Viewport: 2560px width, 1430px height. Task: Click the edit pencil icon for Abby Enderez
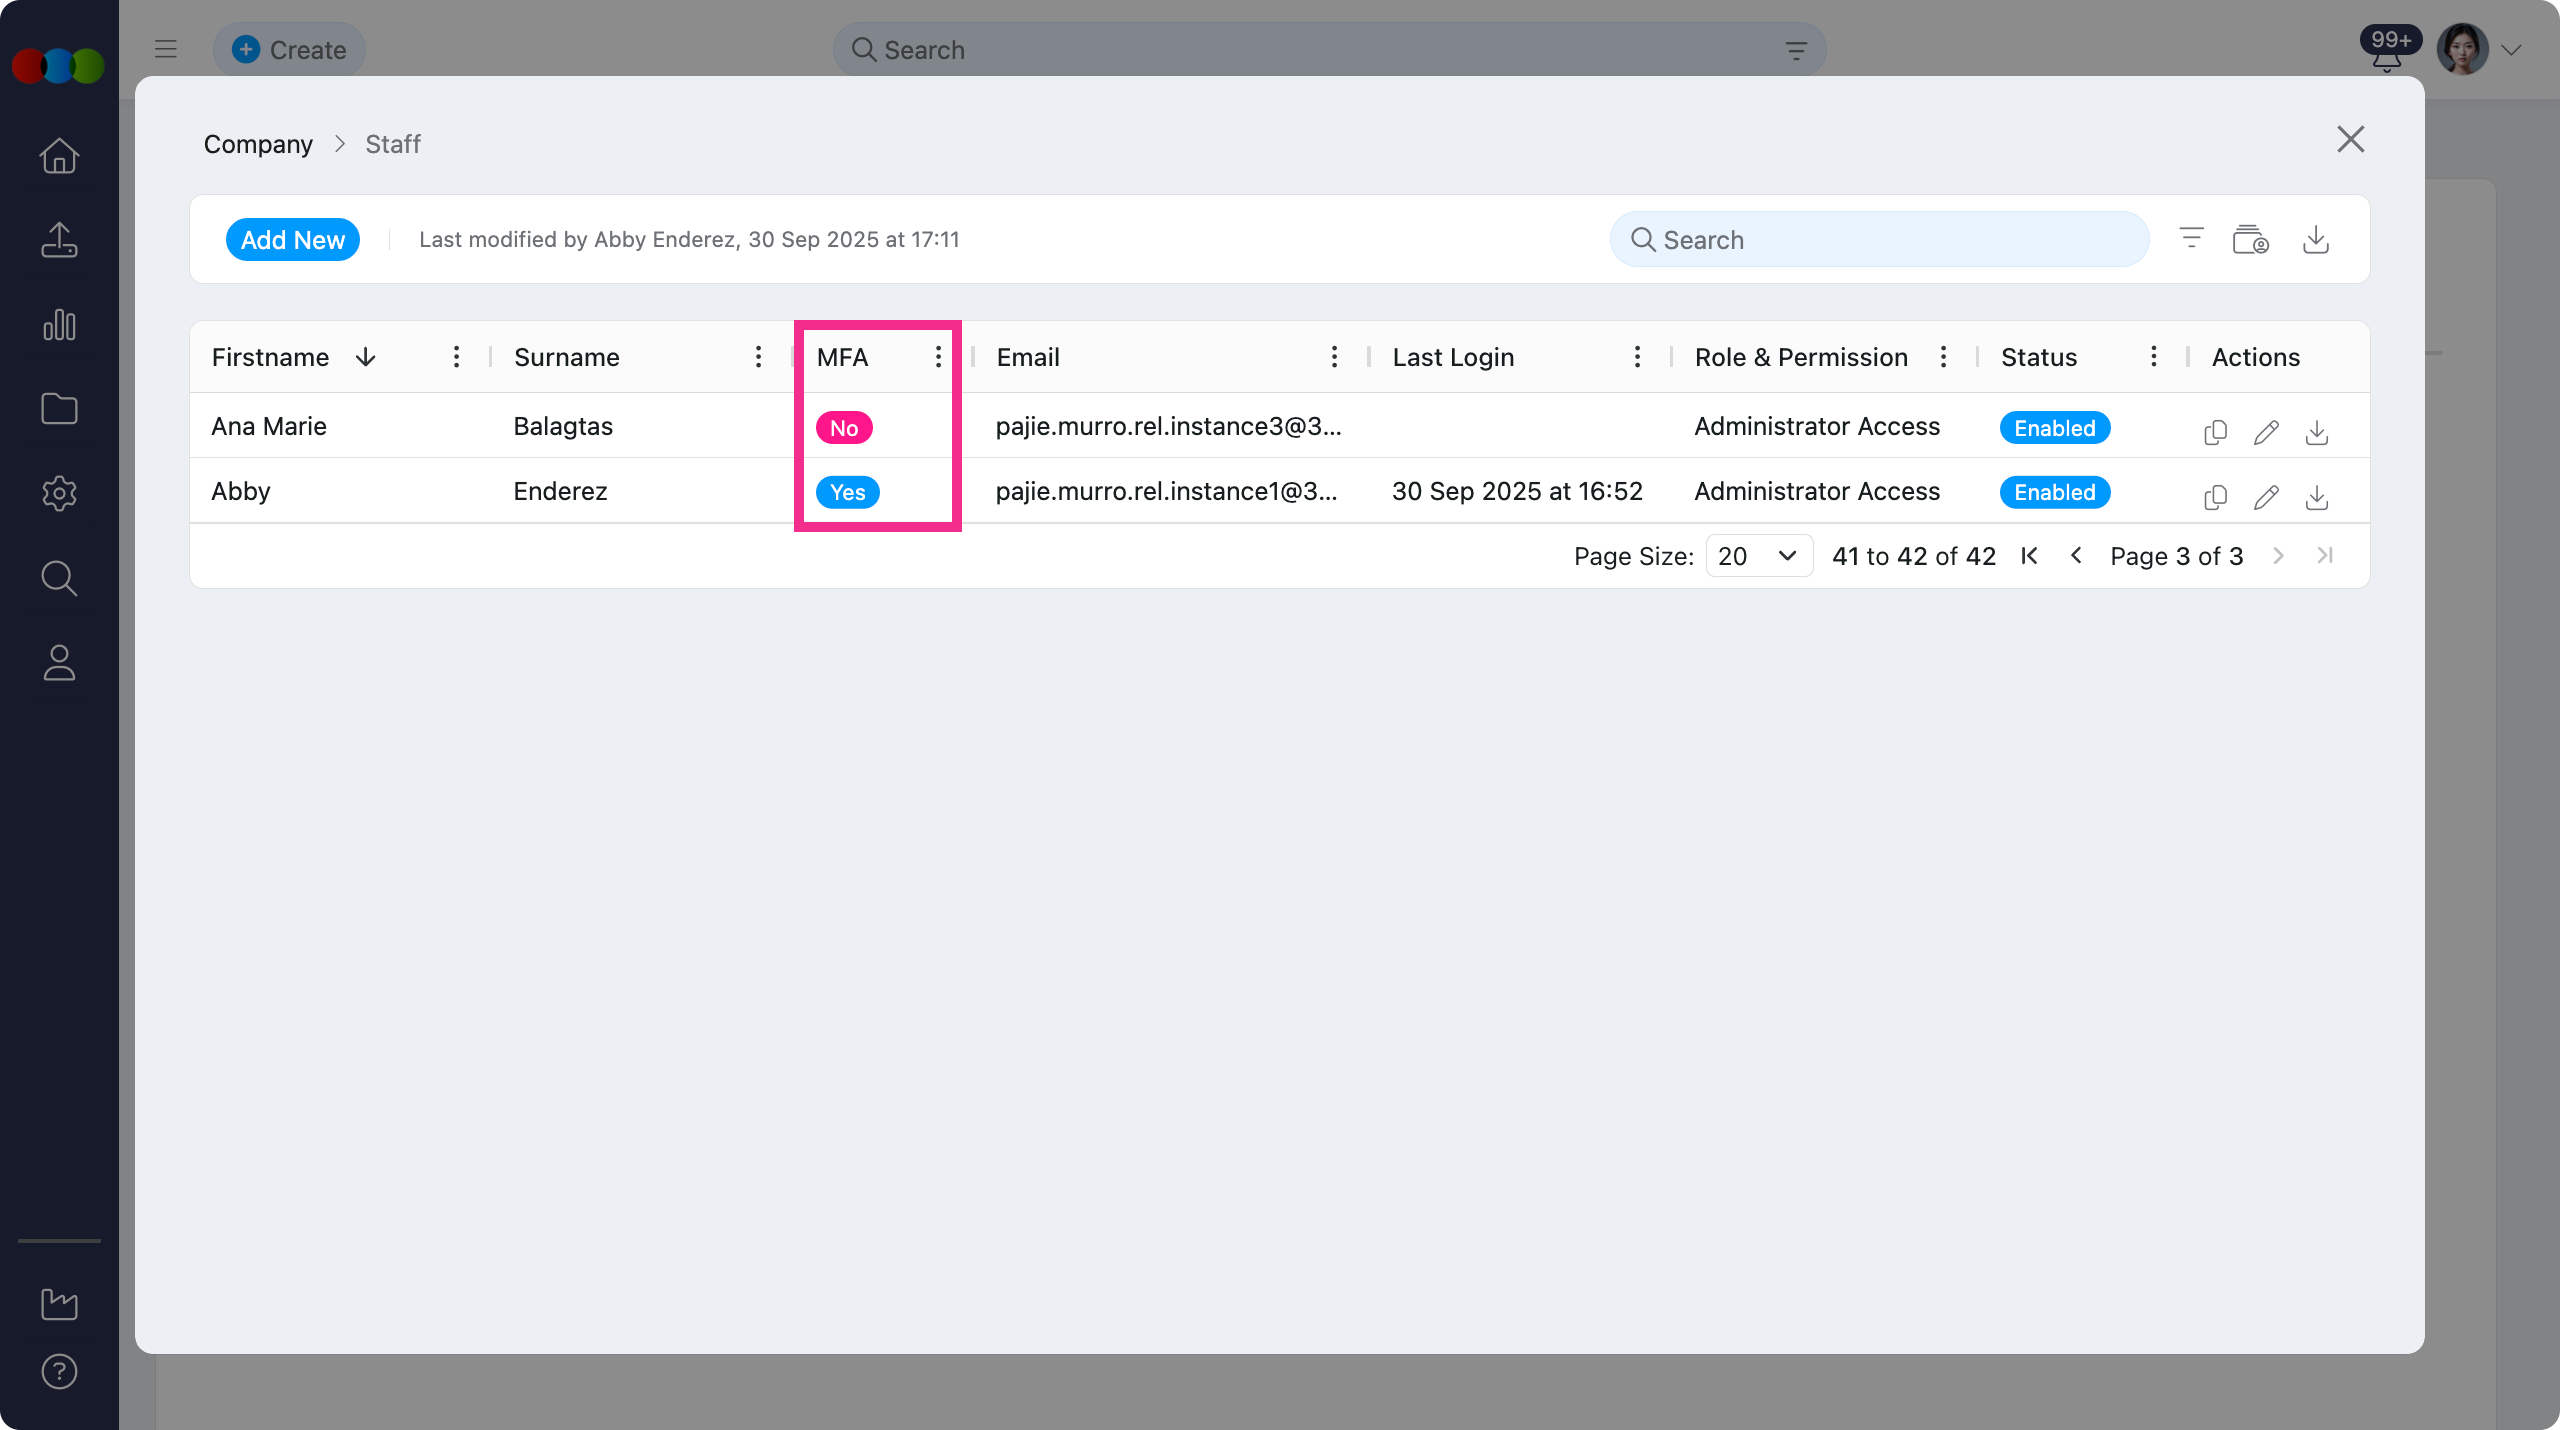click(2266, 497)
